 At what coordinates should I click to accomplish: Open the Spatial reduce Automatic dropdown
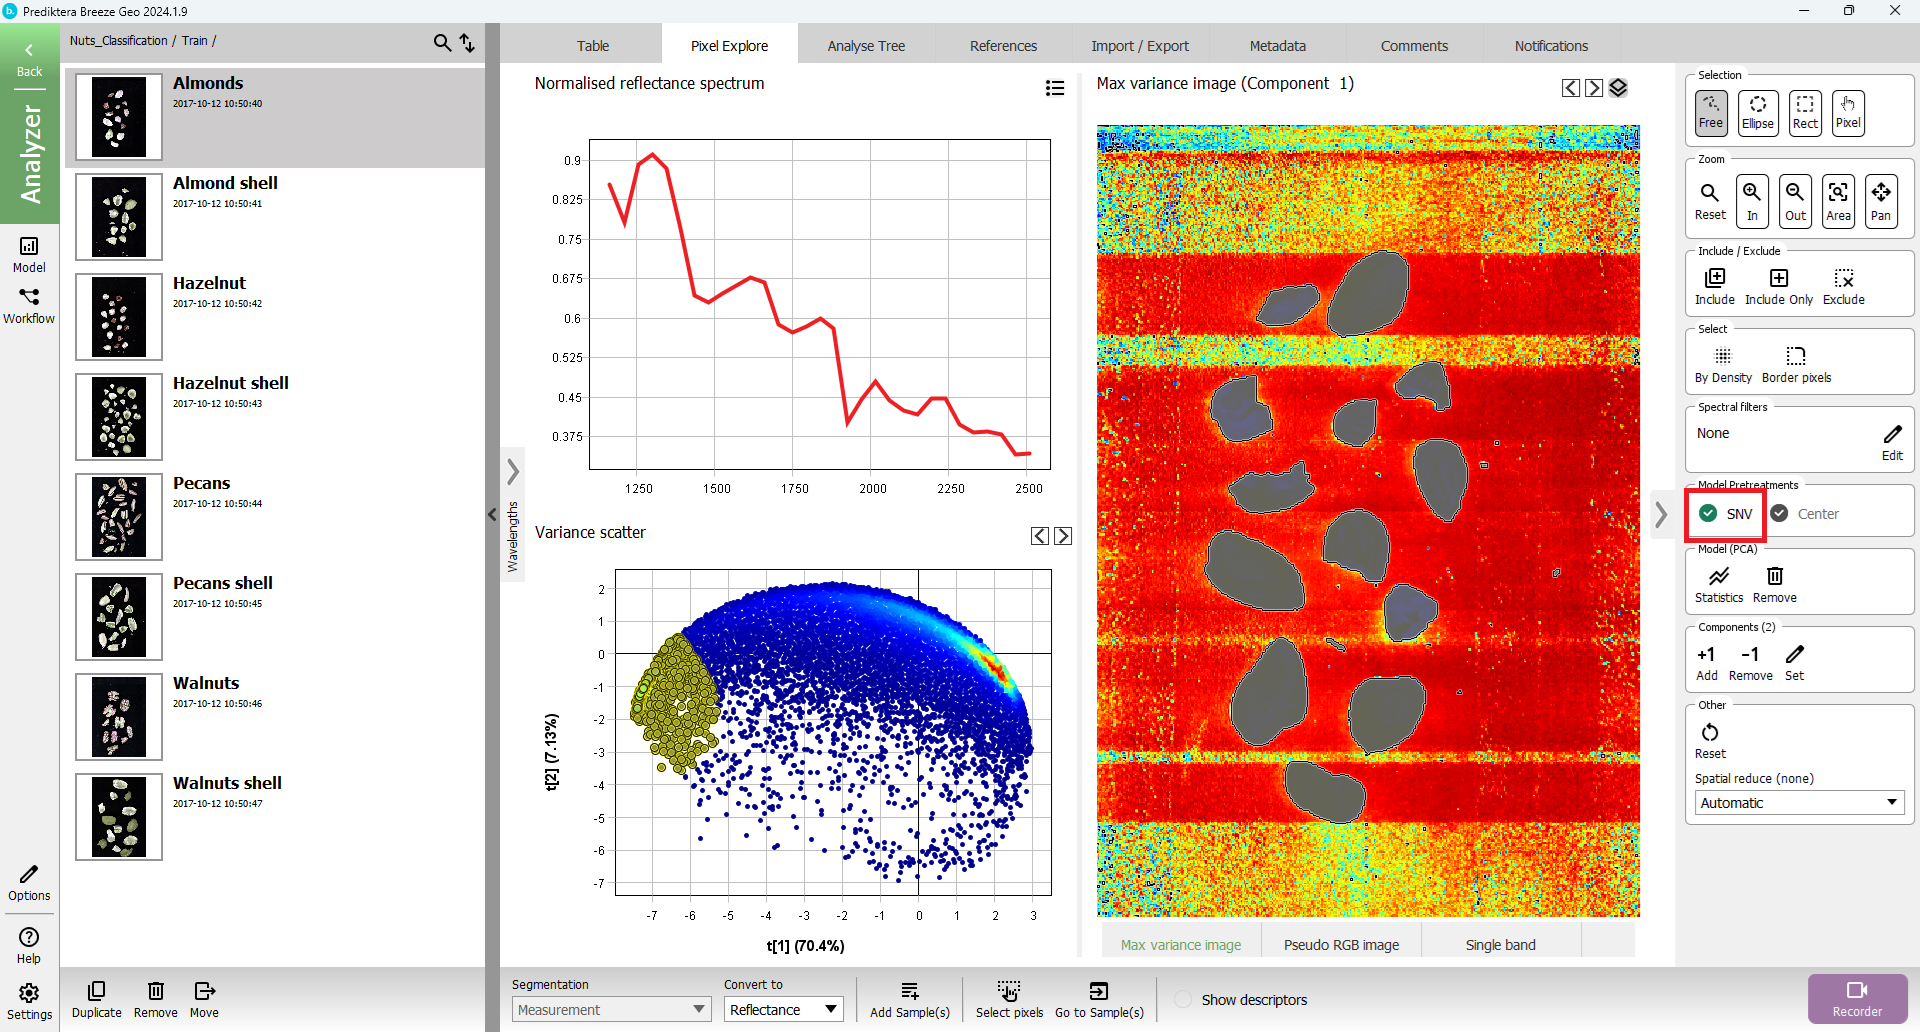[x=1798, y=803]
